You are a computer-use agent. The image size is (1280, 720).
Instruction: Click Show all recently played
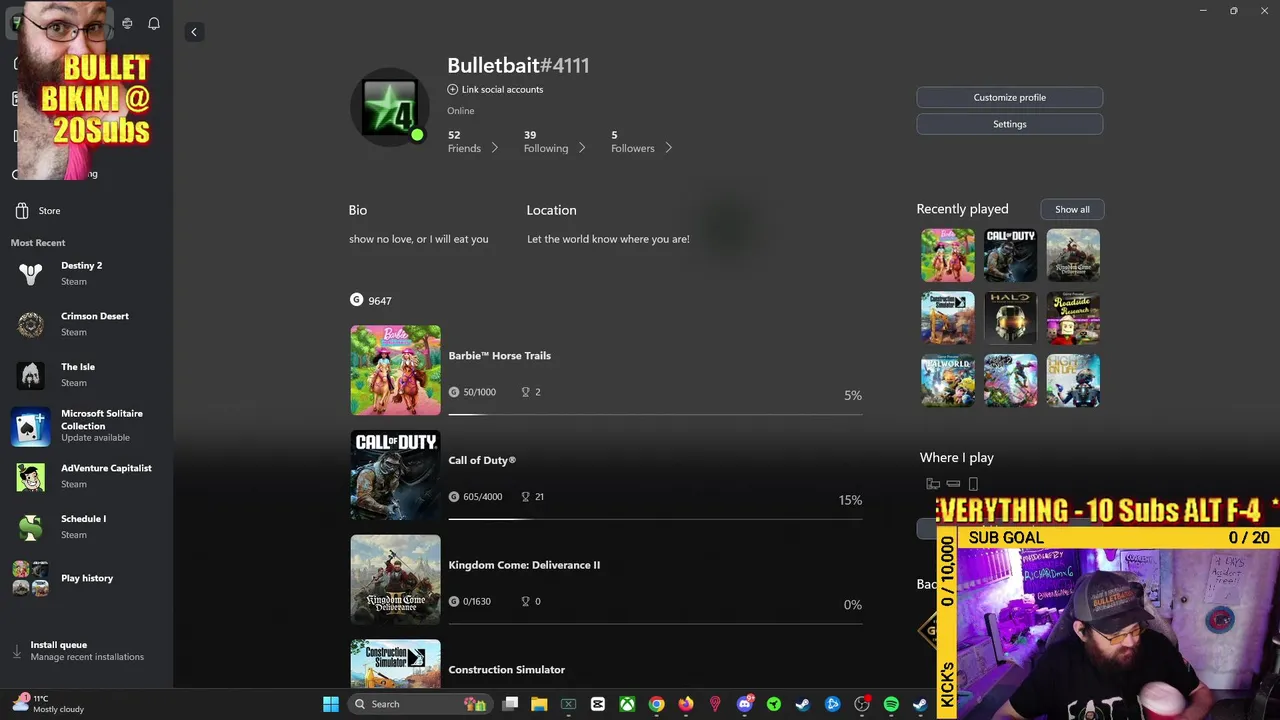coord(1072,209)
